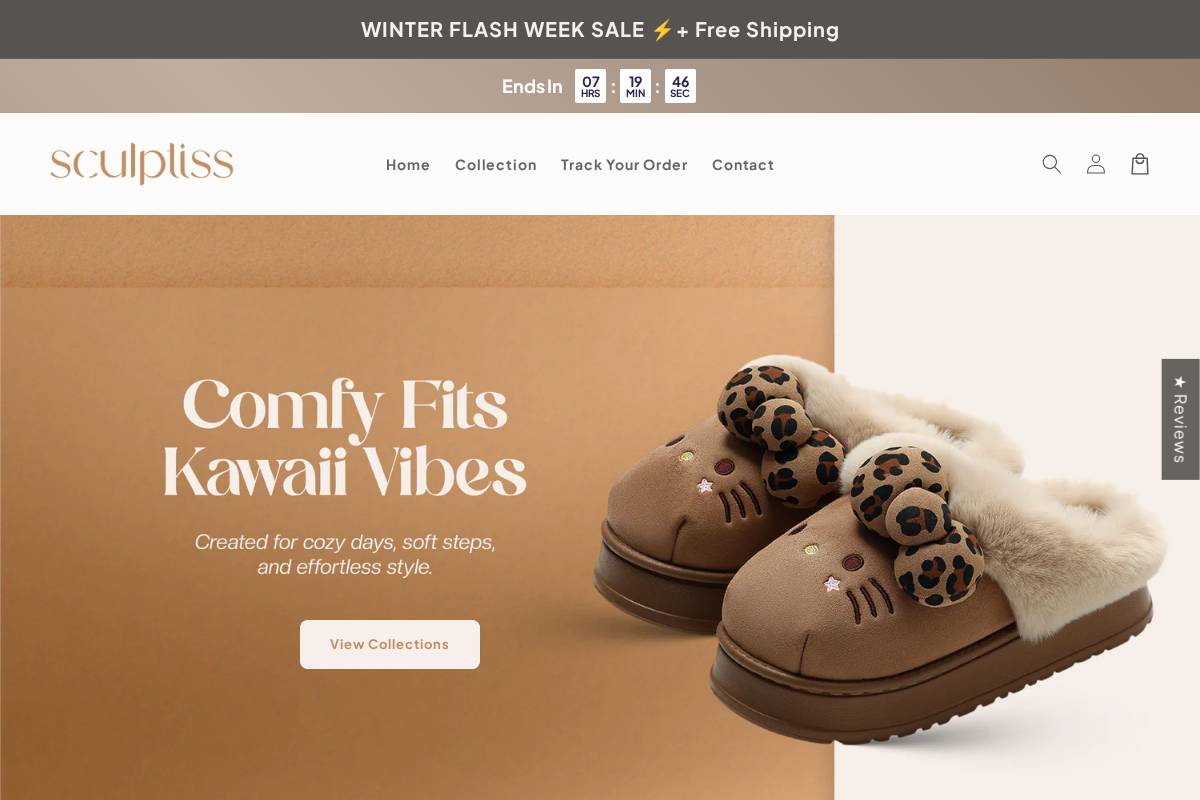
Task: Click the lightning bolt icon in banner
Action: point(662,30)
